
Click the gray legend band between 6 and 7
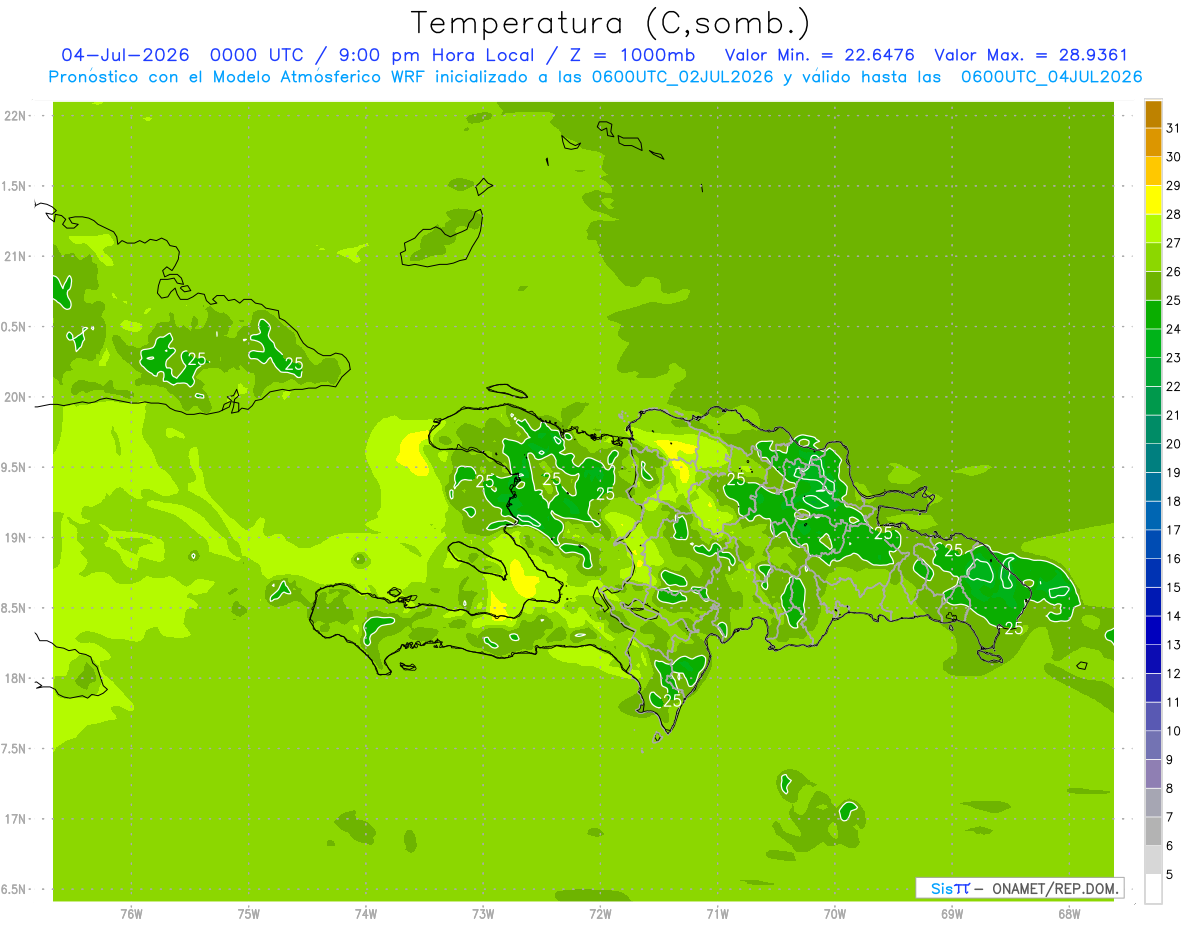click(x=1153, y=831)
